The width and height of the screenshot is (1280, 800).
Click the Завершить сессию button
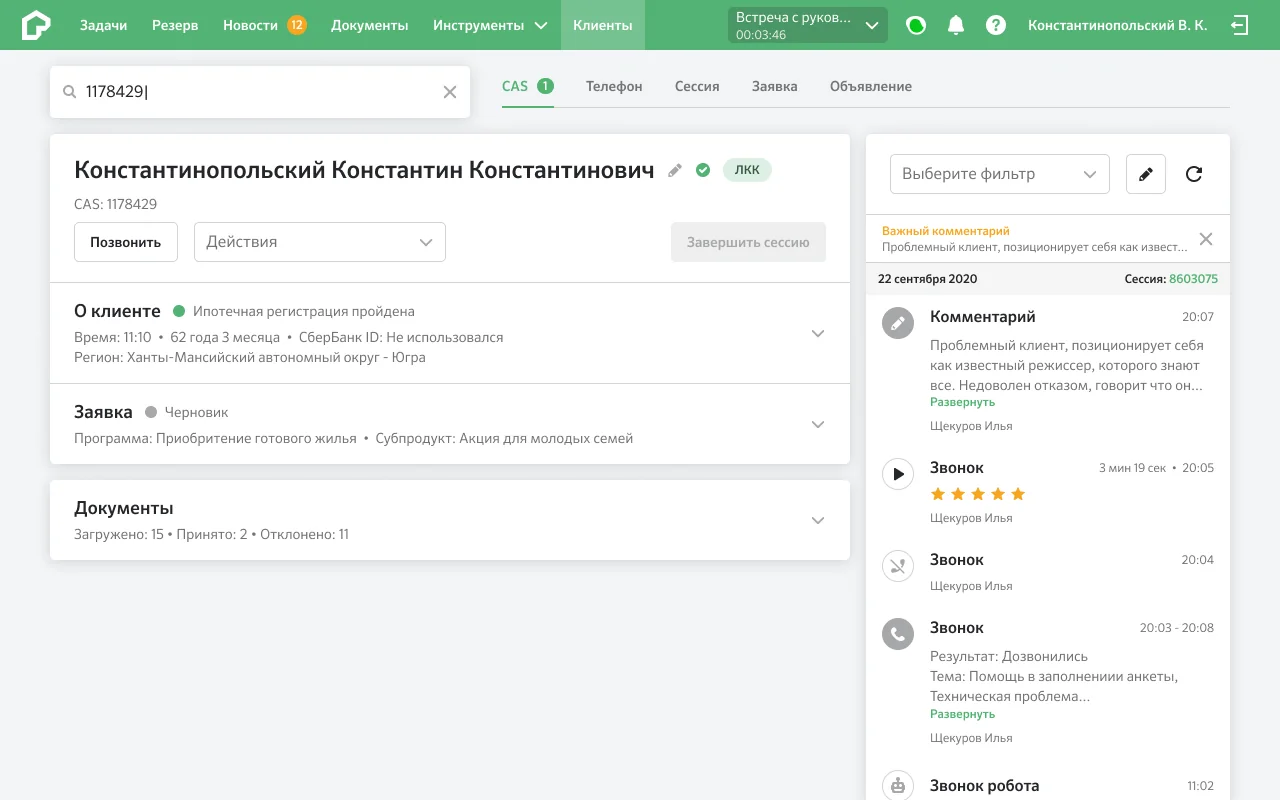click(748, 242)
